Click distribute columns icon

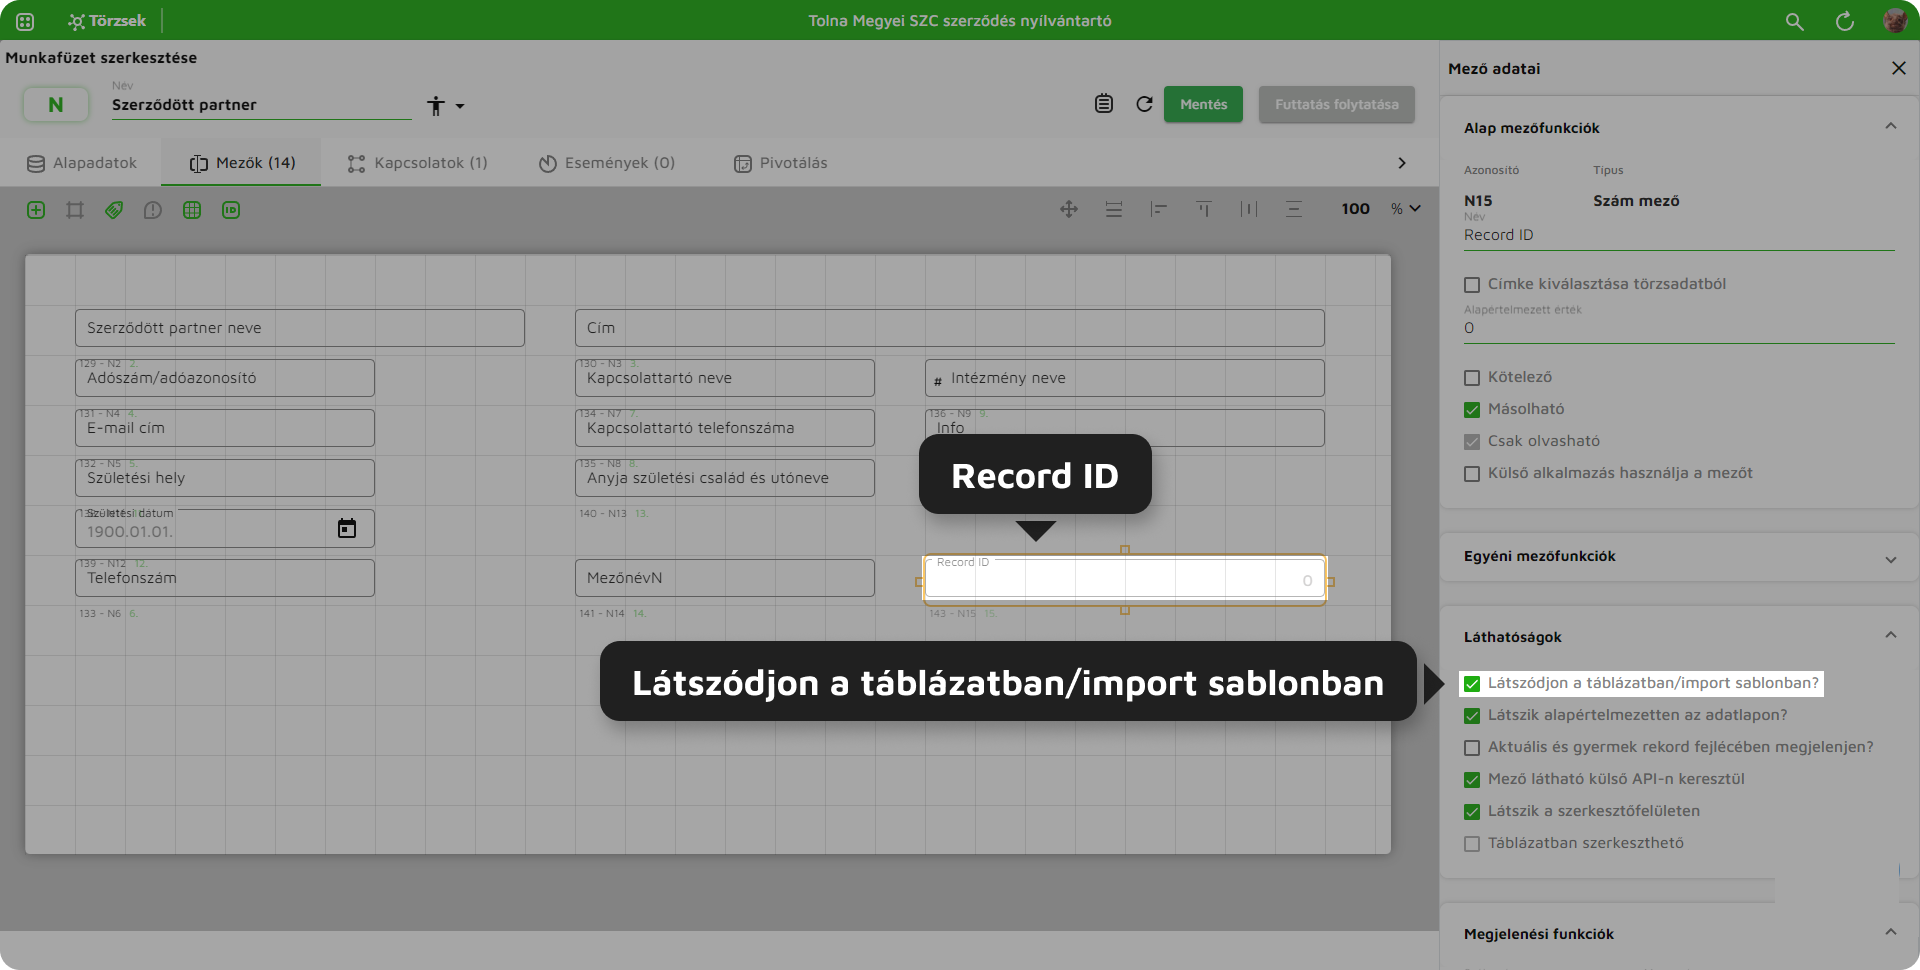(1249, 209)
